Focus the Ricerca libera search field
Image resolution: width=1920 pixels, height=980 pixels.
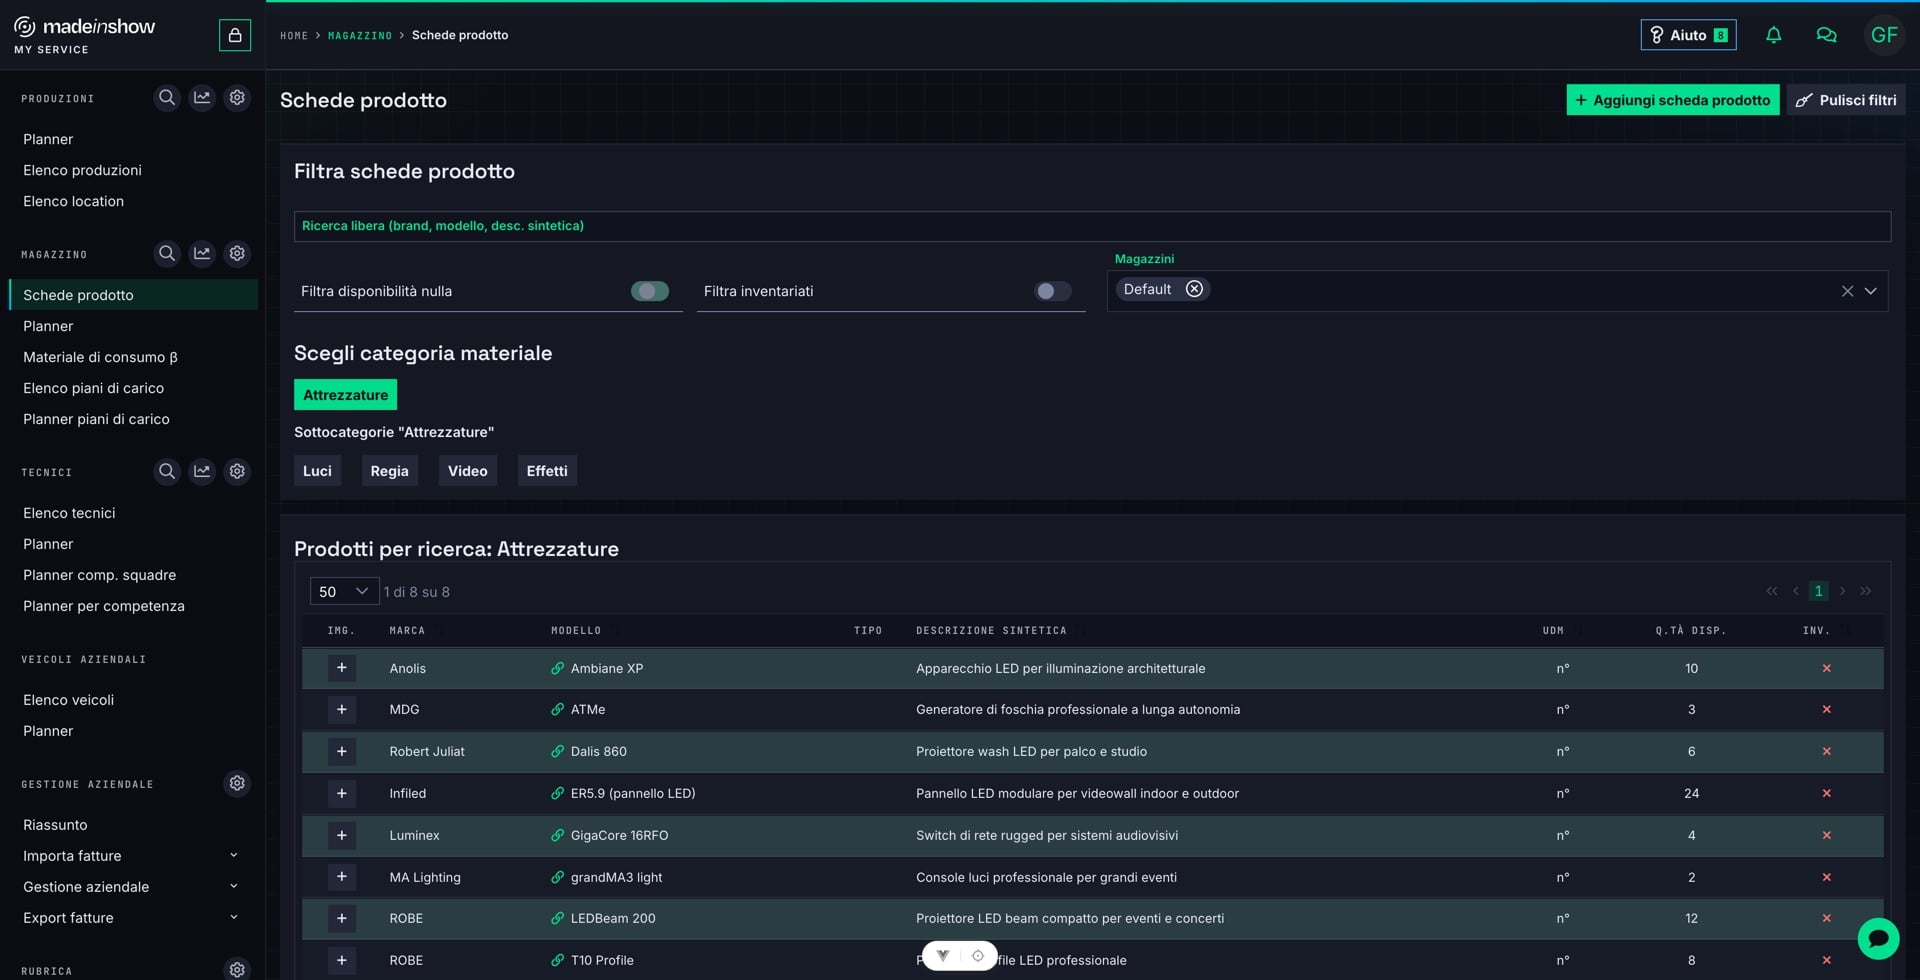[1092, 226]
